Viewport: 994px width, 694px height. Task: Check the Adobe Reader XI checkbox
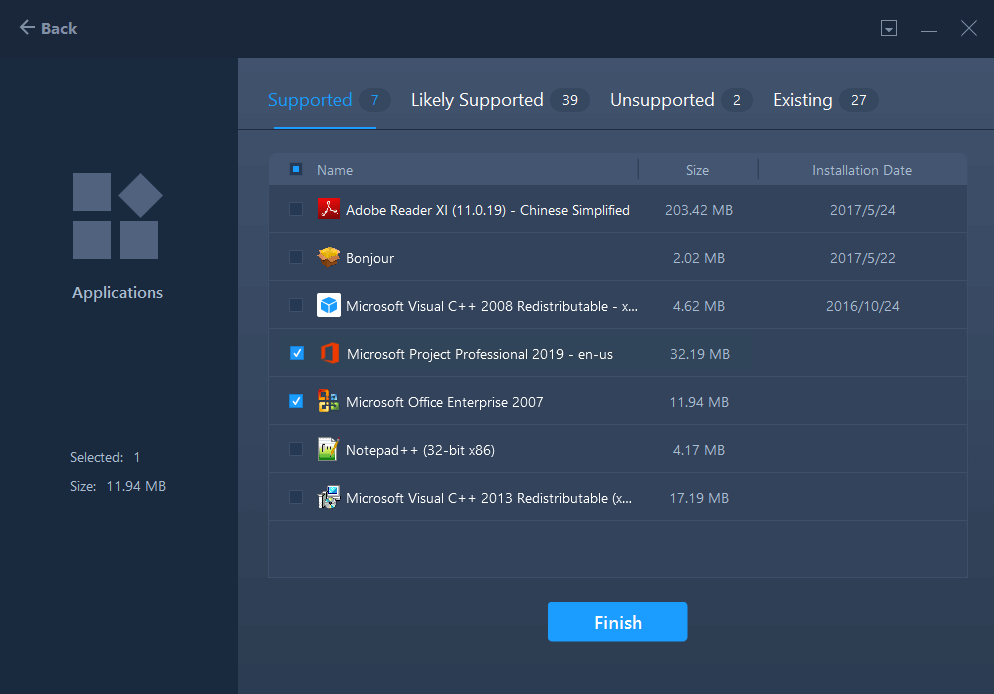(296, 209)
